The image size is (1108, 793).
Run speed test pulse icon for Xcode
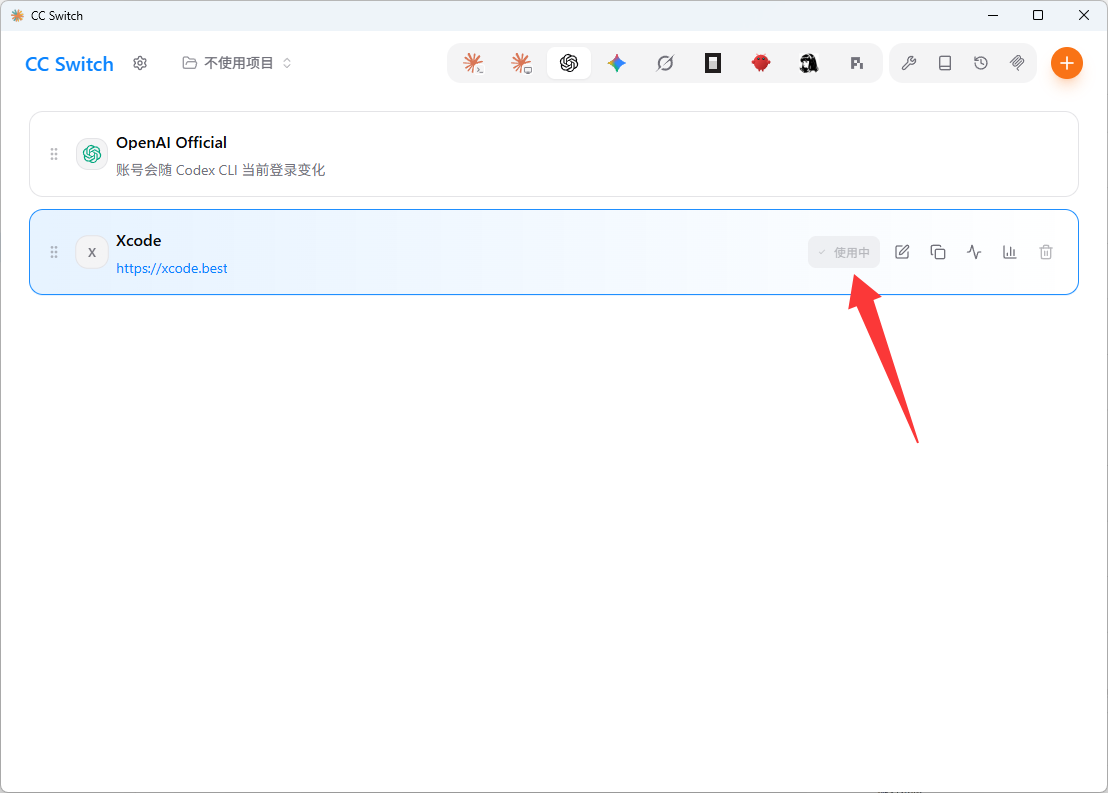pyautogui.click(x=974, y=252)
